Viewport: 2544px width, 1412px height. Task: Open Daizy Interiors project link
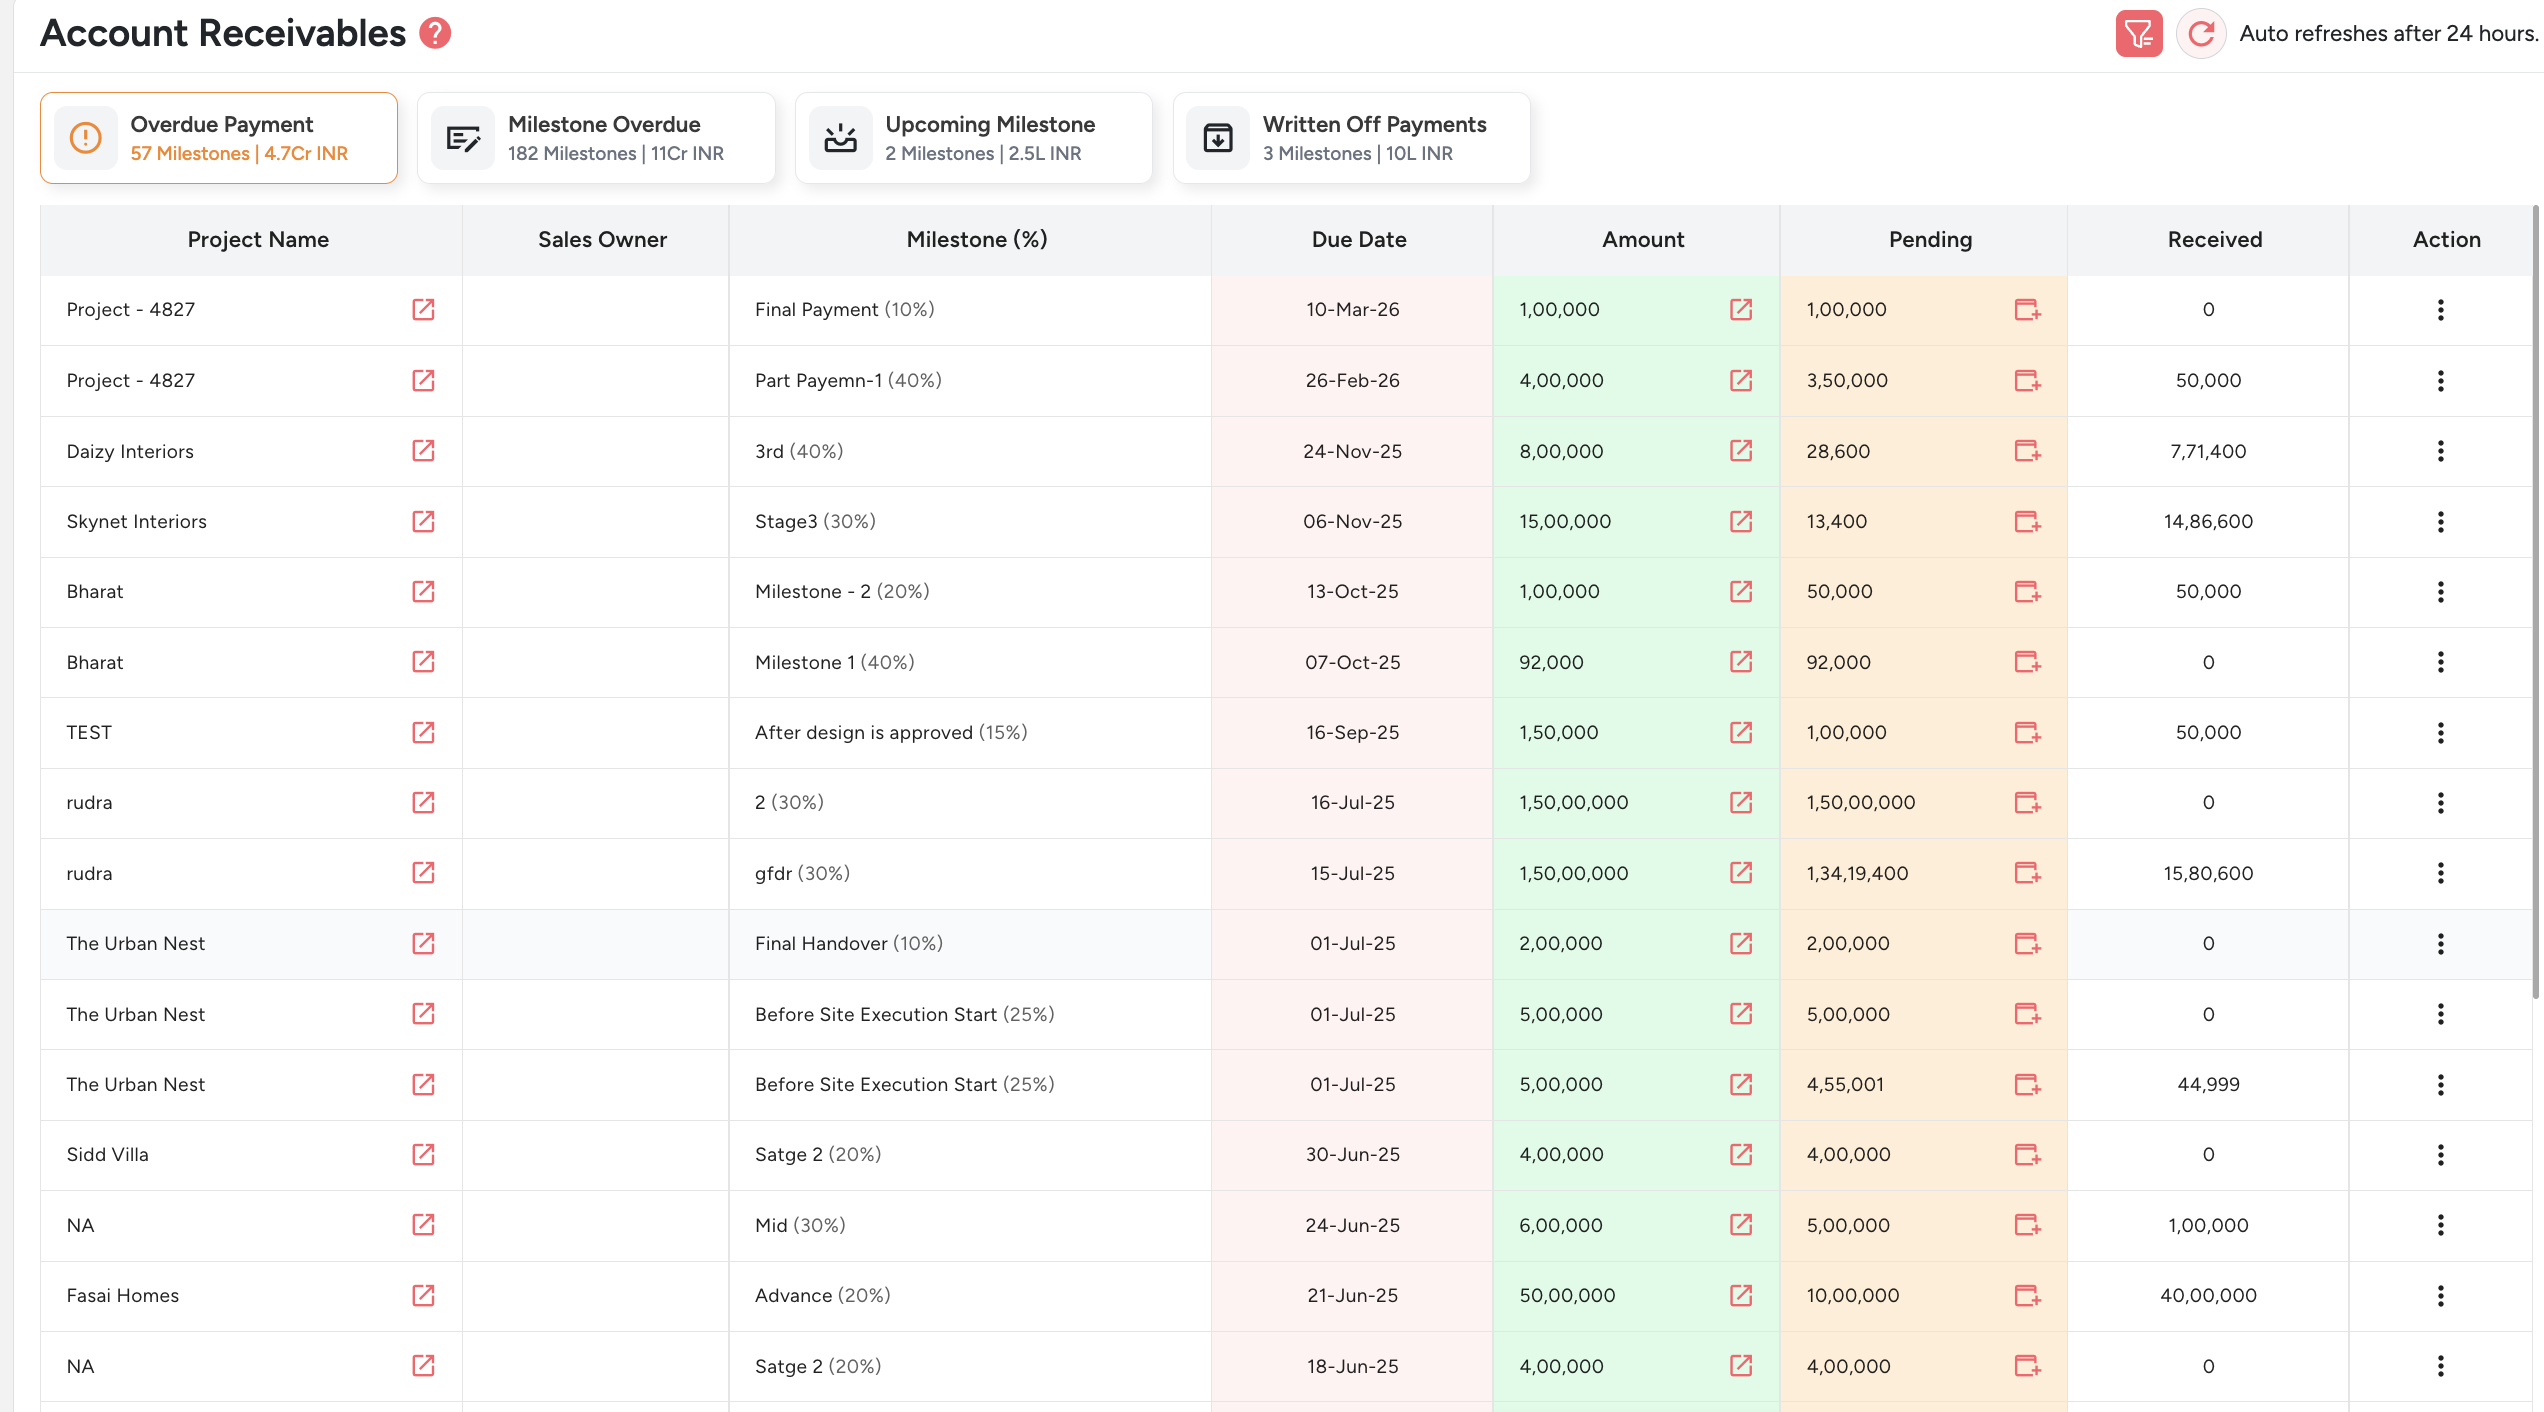tap(423, 451)
